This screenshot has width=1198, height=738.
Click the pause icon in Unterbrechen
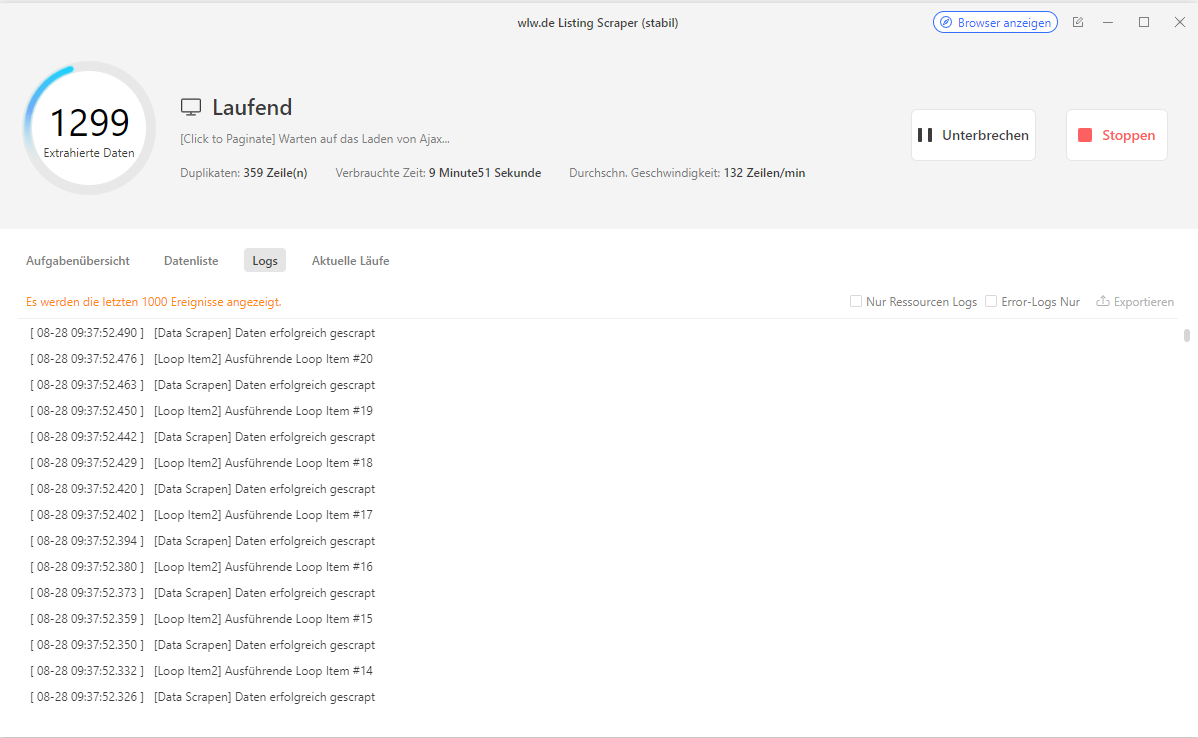[924, 135]
